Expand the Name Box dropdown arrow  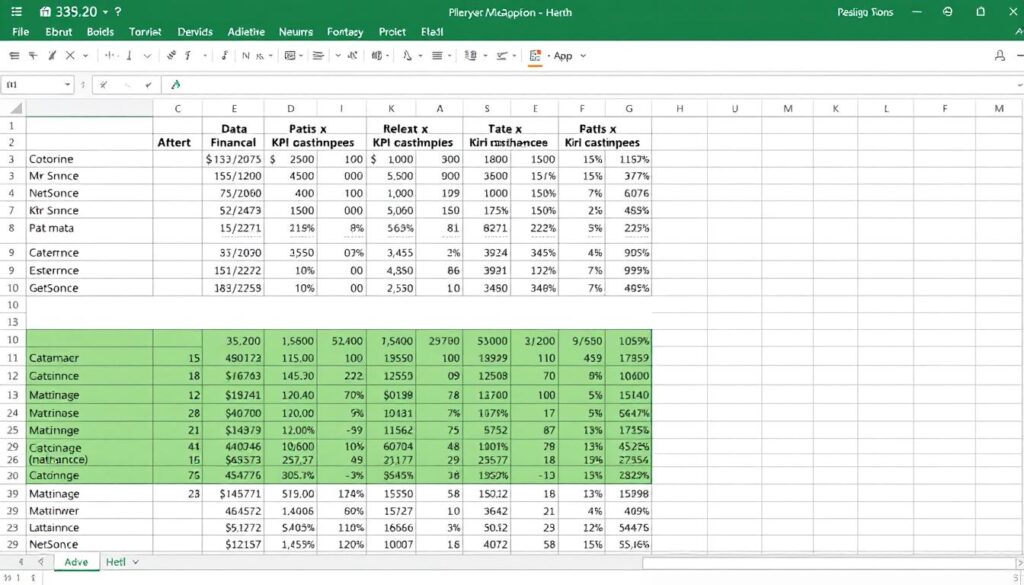[68, 85]
